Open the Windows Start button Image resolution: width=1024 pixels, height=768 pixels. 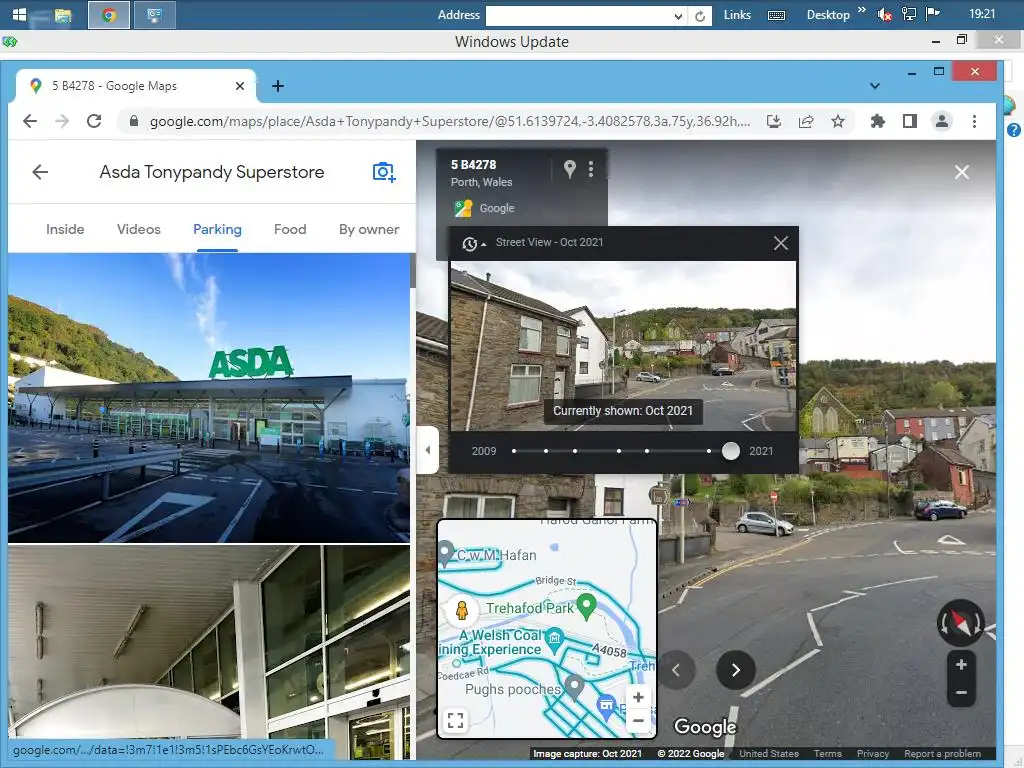point(20,14)
